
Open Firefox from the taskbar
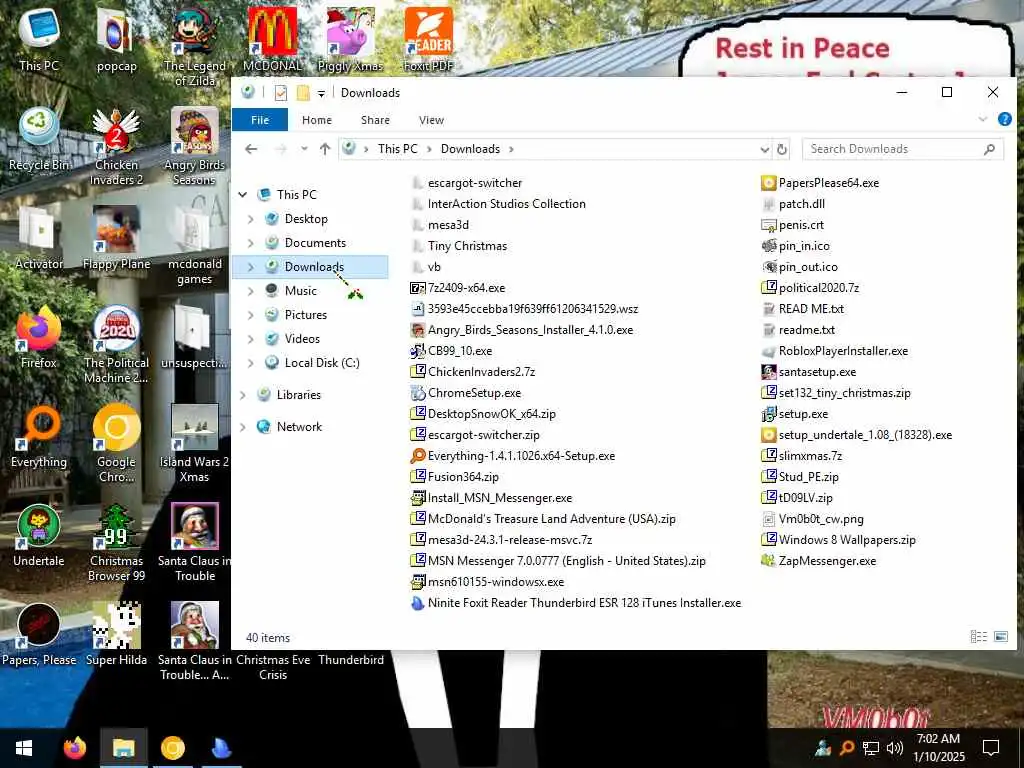tap(74, 748)
